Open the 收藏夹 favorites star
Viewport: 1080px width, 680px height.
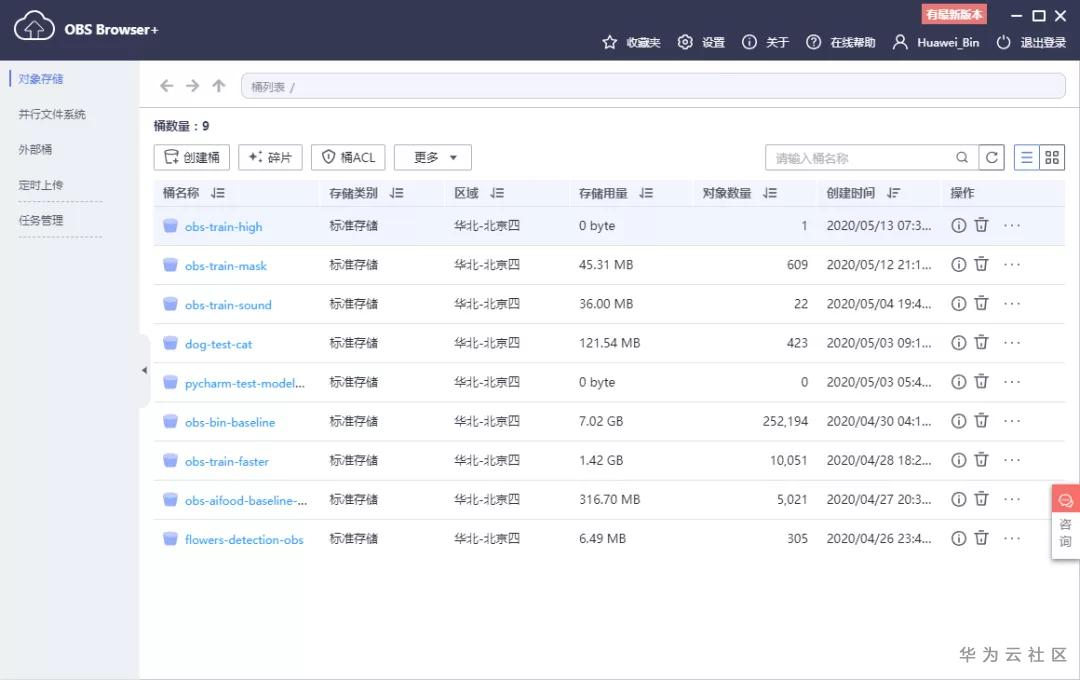coord(631,43)
